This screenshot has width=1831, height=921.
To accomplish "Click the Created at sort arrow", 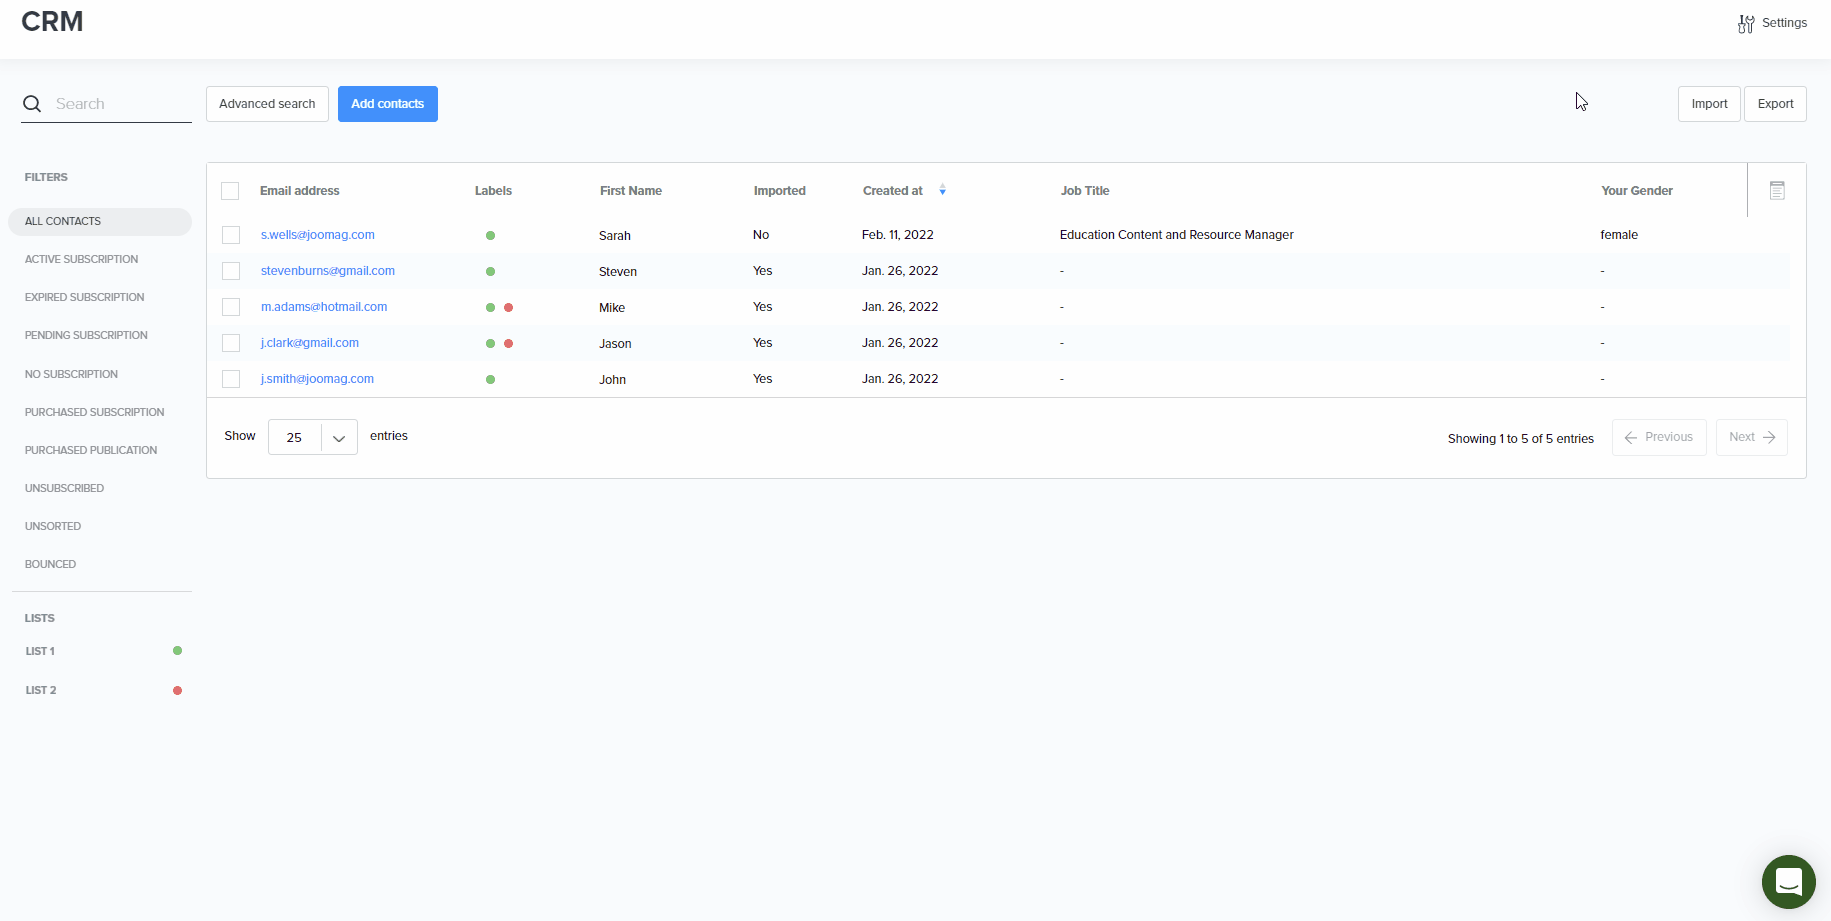I will tap(942, 191).
